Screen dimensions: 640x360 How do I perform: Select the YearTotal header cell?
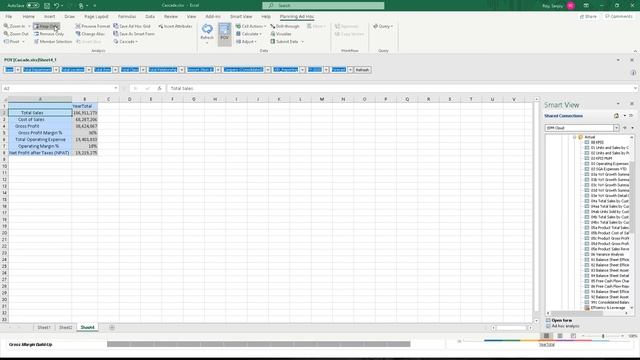coord(84,106)
